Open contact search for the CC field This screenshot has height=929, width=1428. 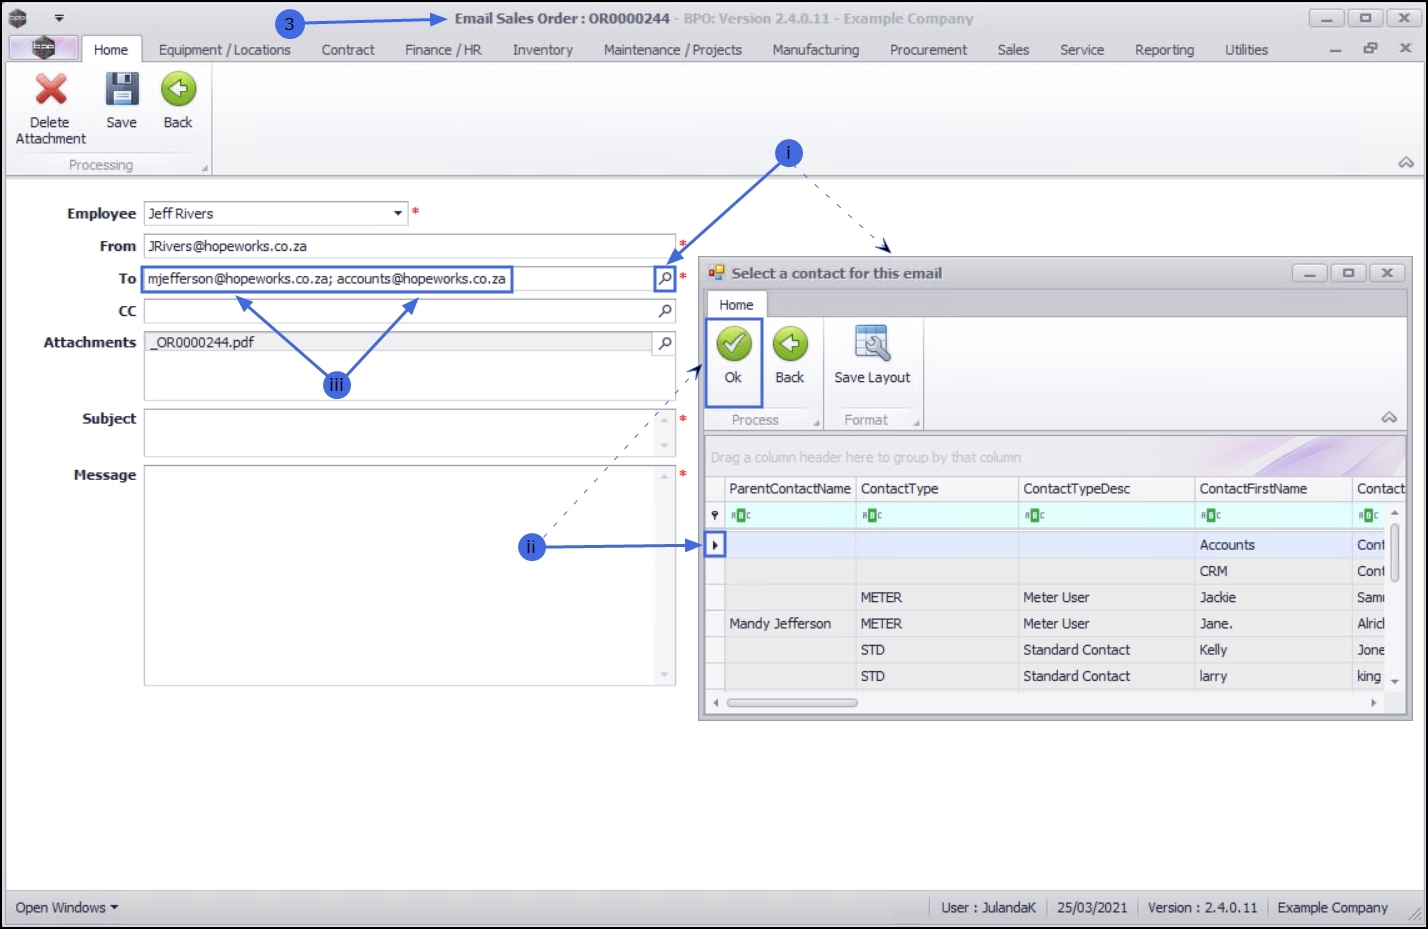point(665,311)
